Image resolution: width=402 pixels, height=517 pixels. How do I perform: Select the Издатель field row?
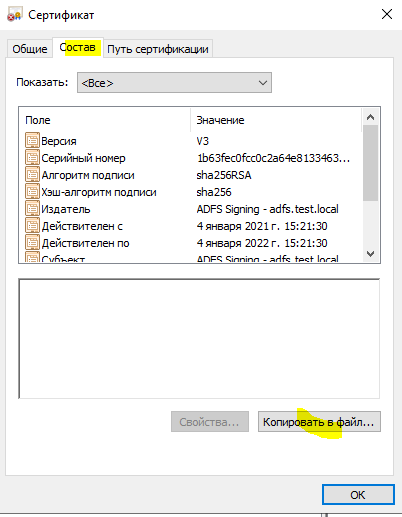190,209
